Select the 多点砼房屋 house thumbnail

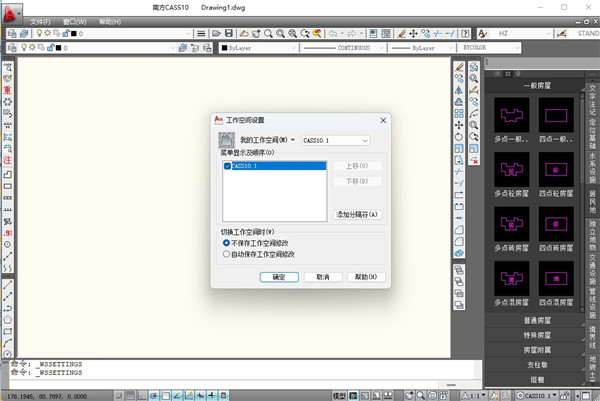[512, 170]
